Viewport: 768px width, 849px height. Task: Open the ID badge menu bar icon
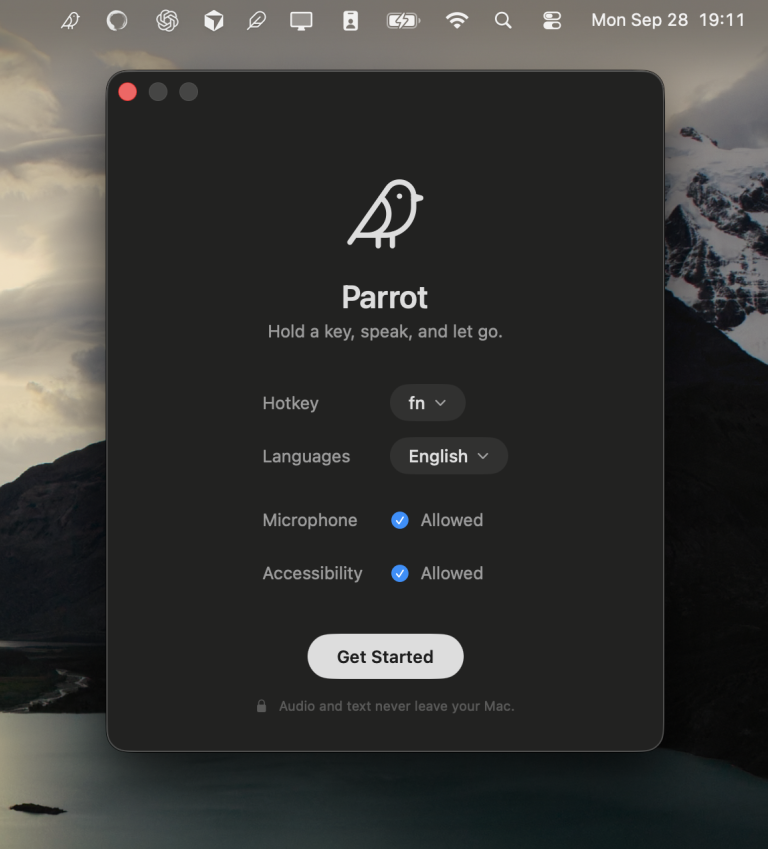point(350,21)
